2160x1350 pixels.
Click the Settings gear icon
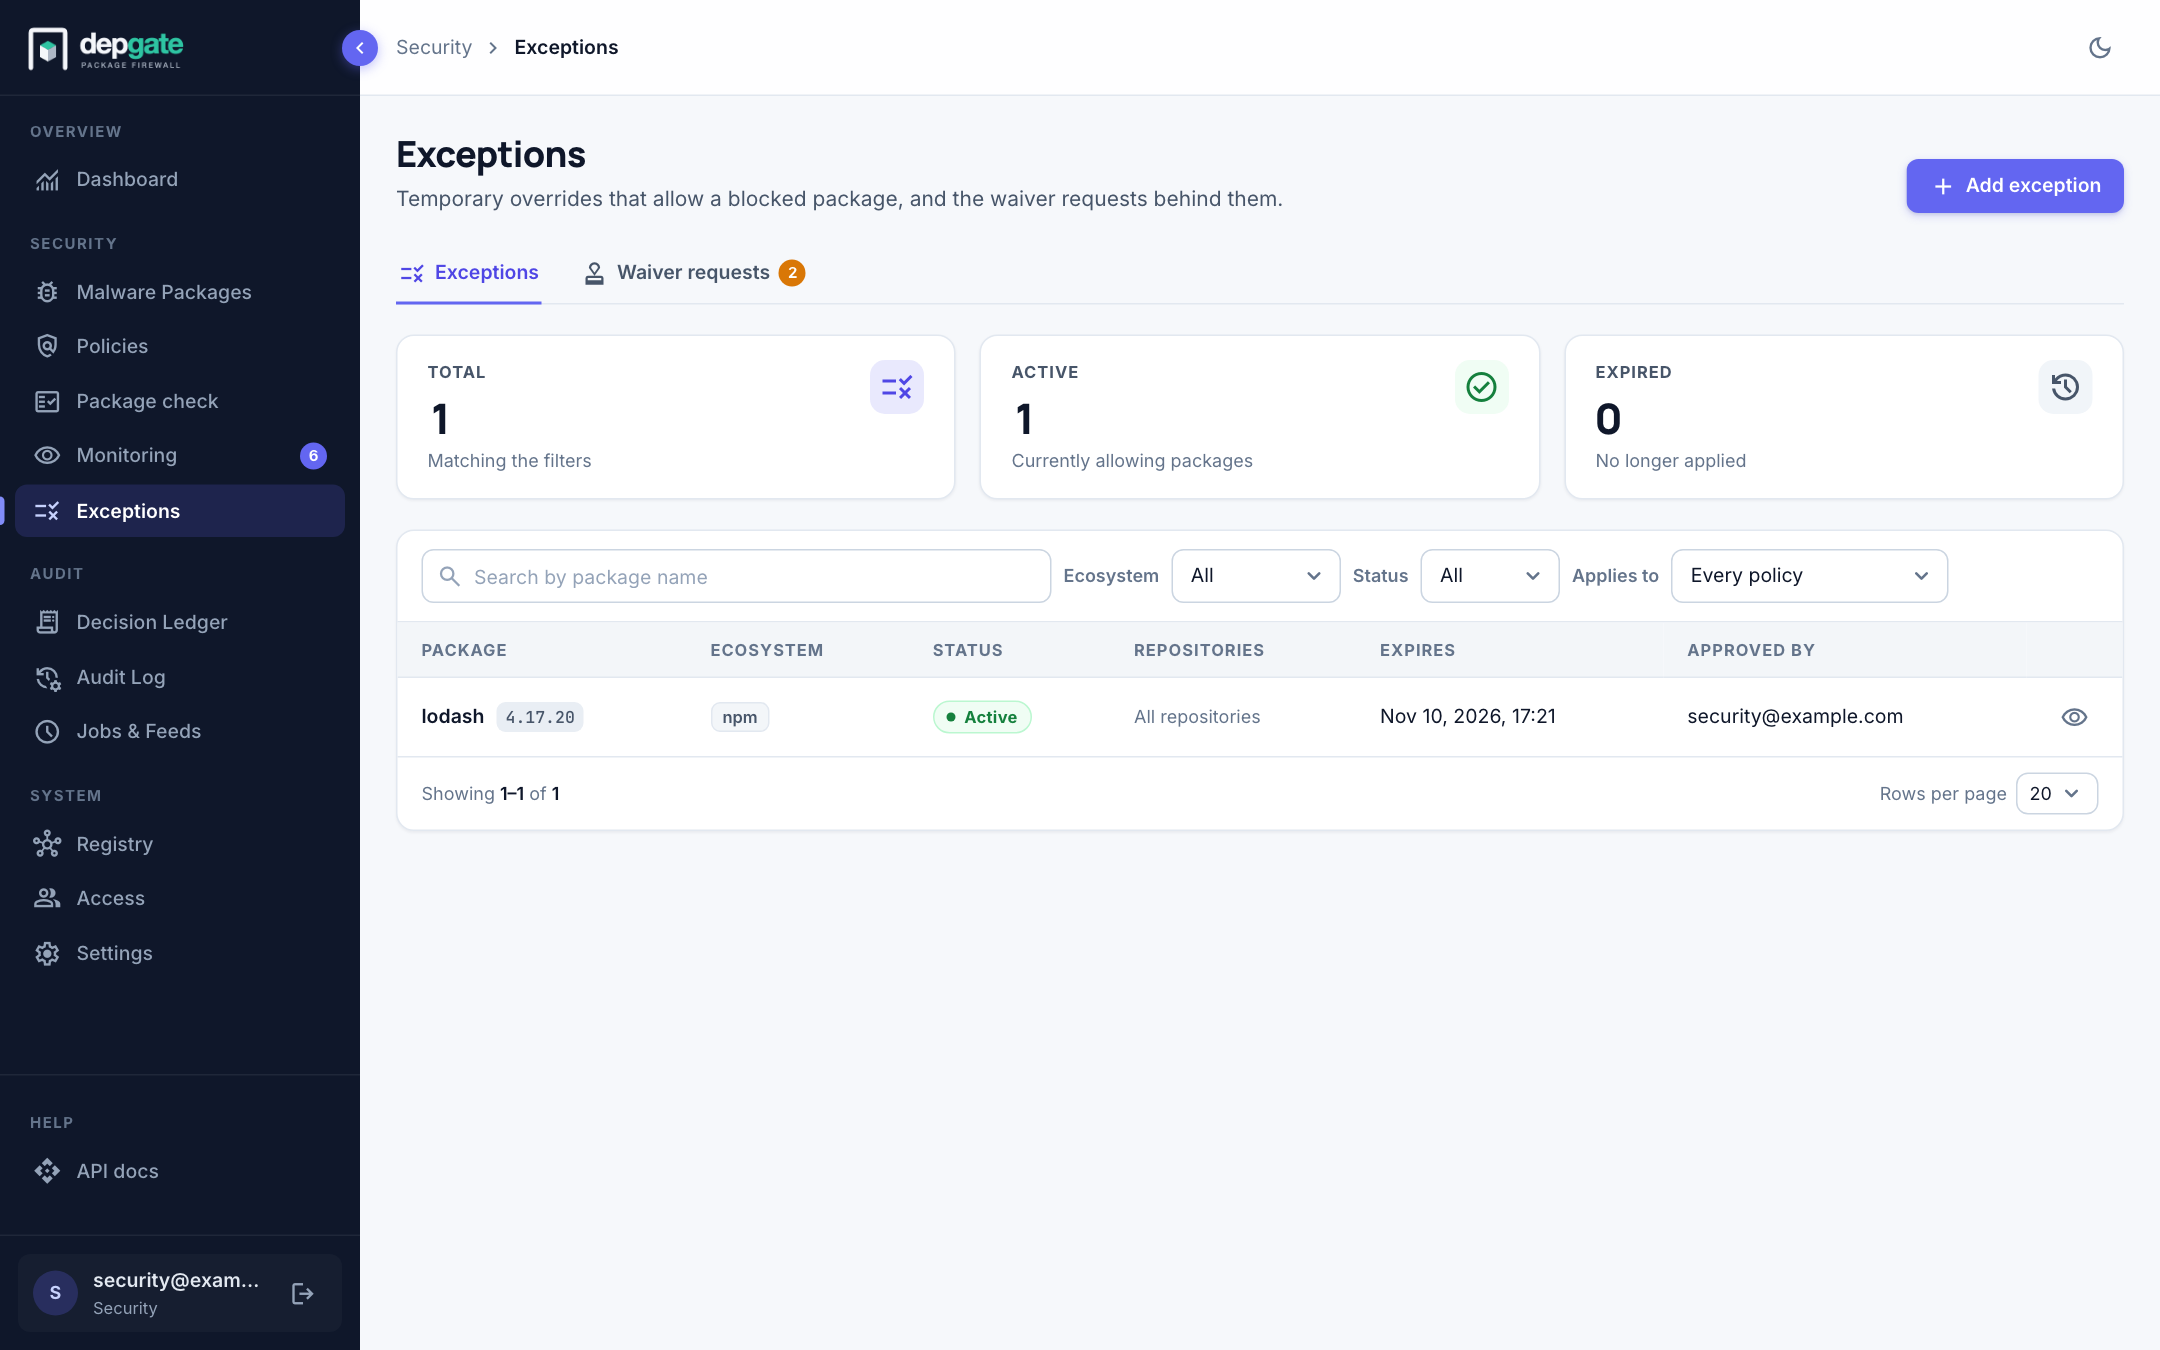point(47,953)
